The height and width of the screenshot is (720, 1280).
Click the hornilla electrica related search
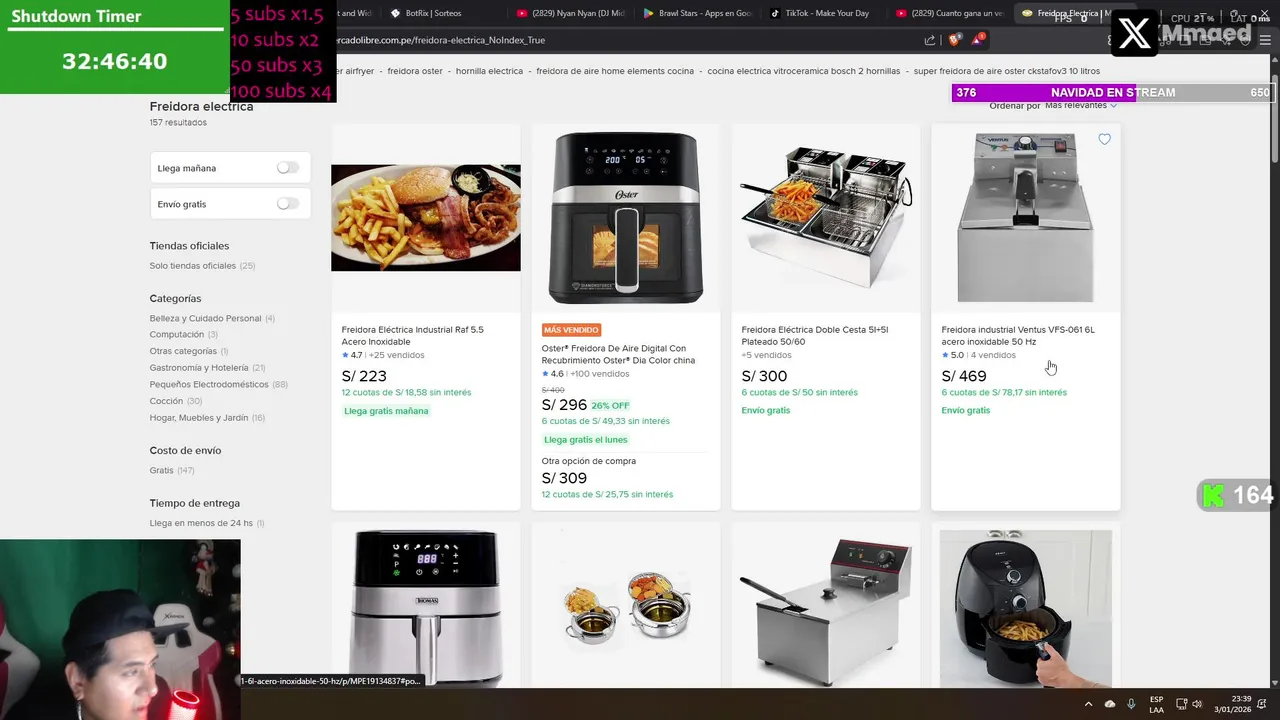coord(489,71)
